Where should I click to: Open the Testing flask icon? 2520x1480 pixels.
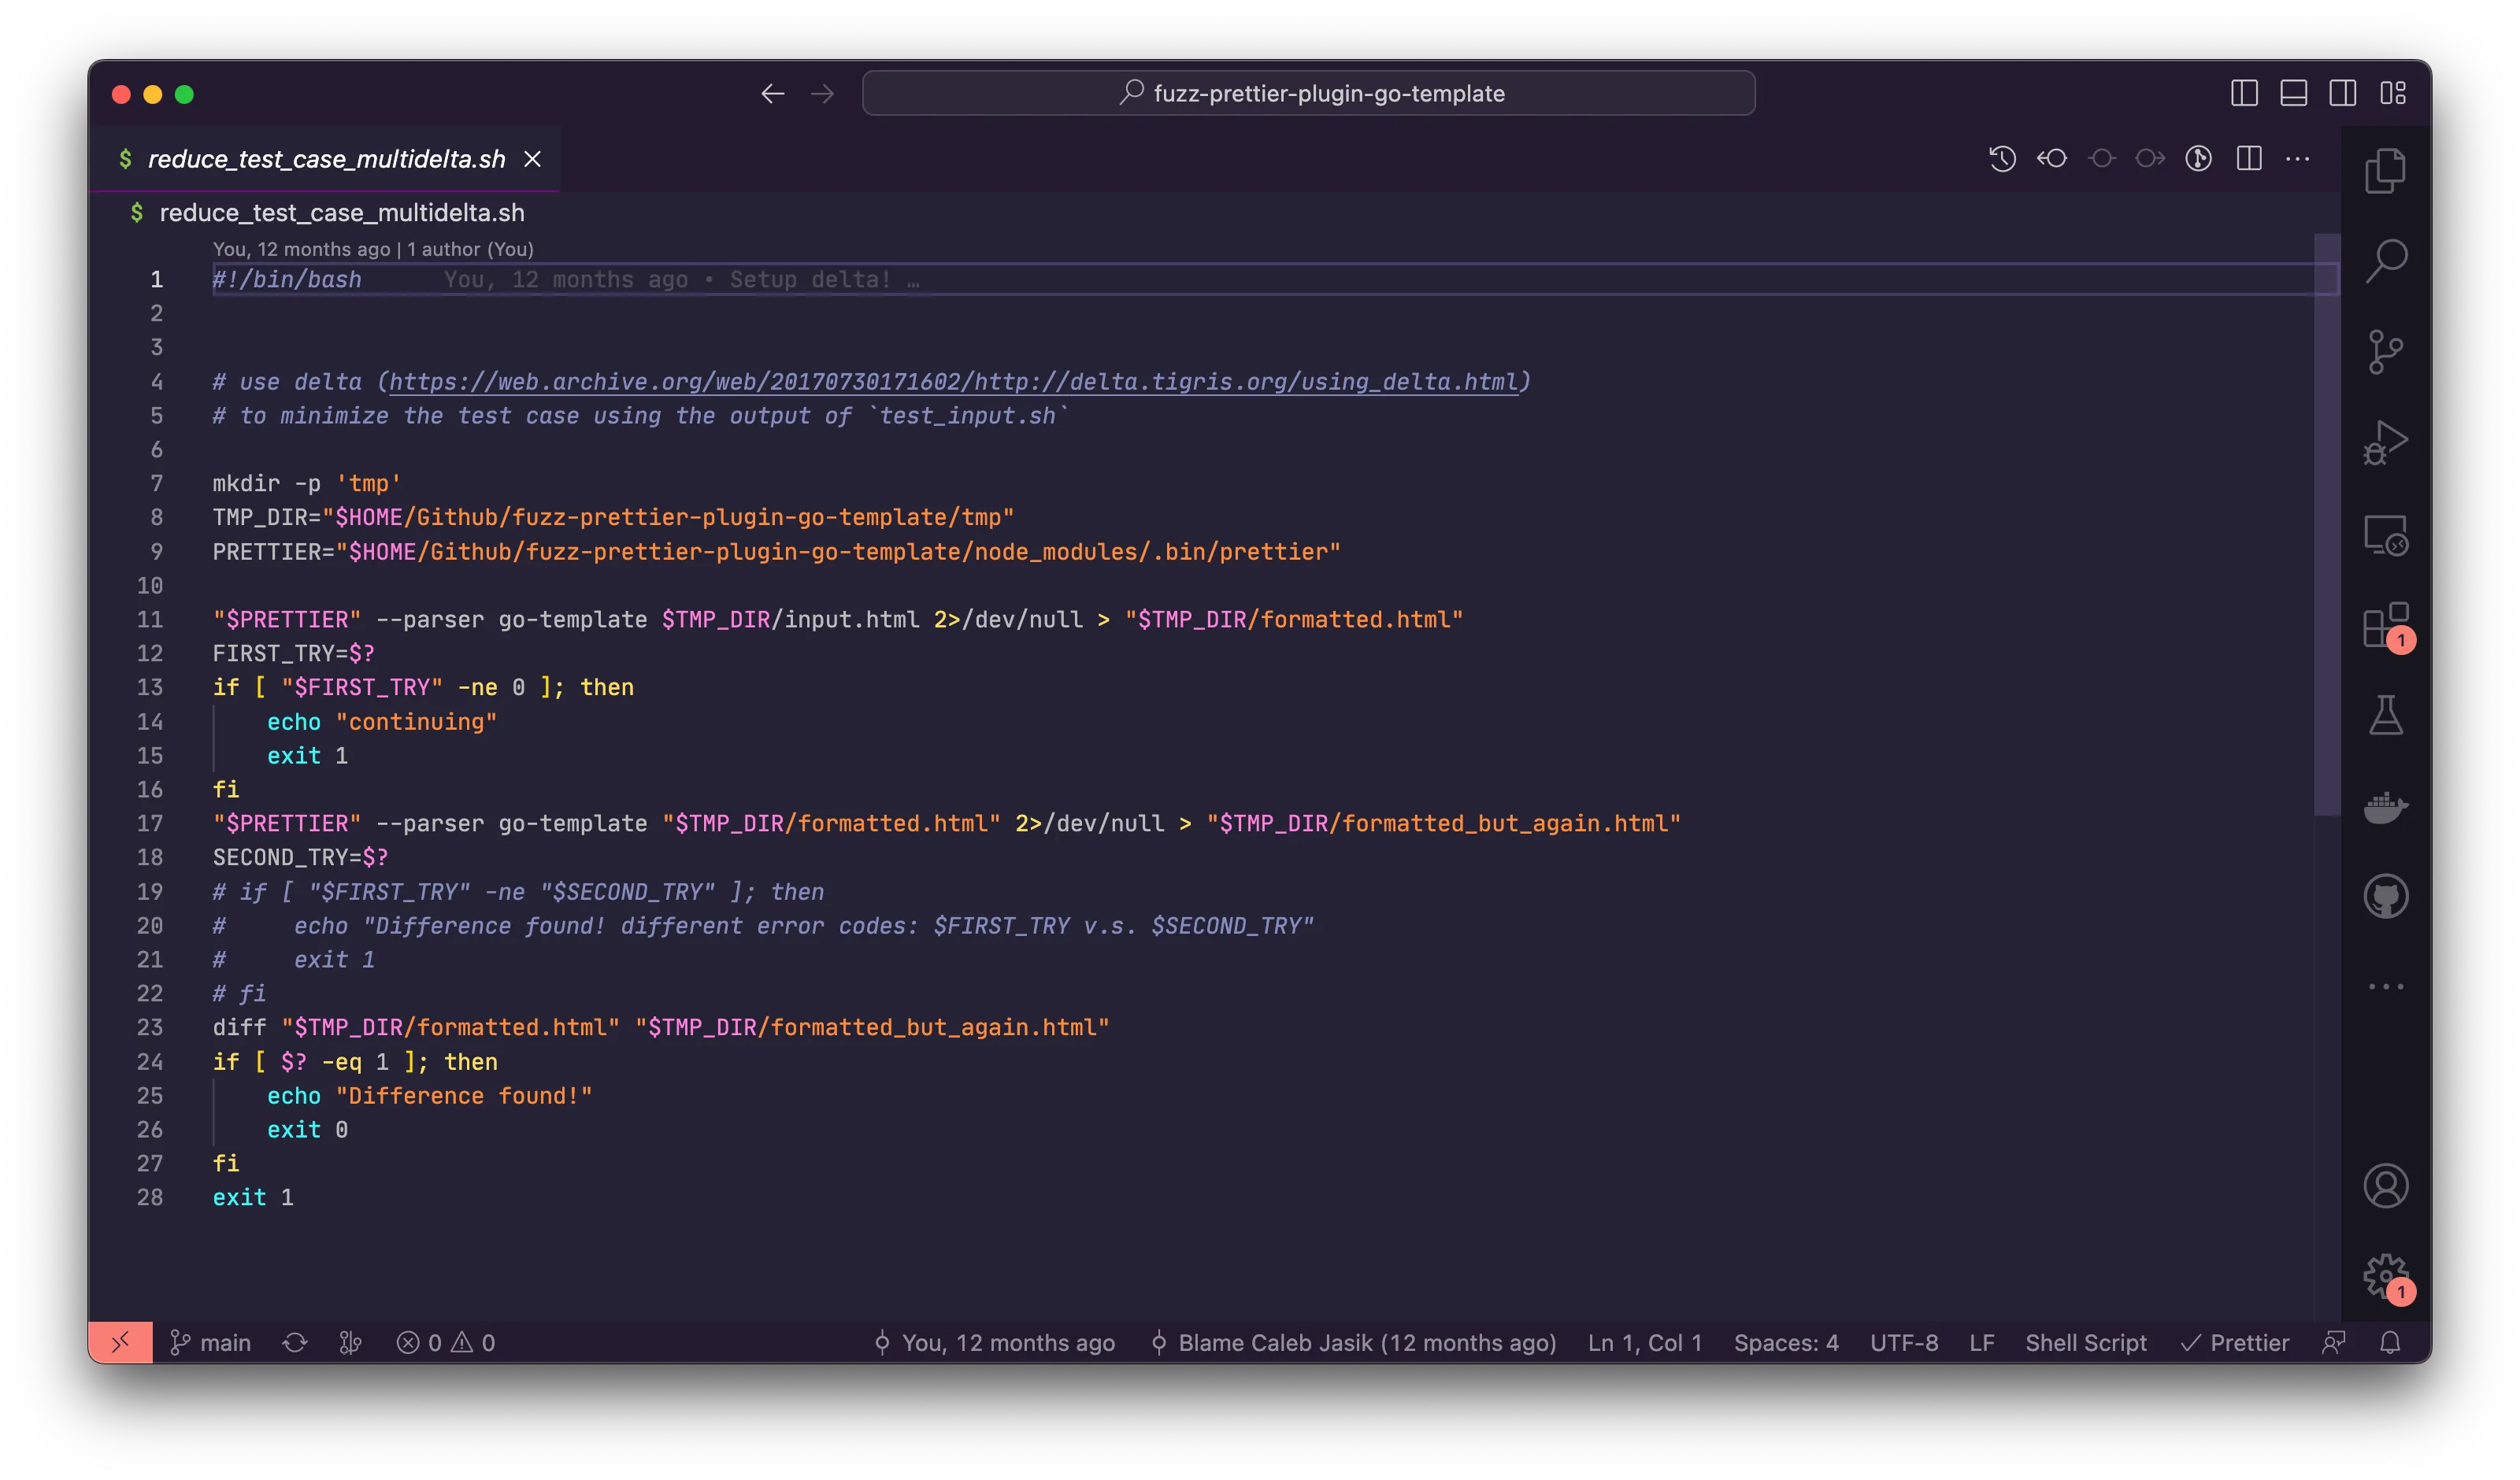point(2385,716)
